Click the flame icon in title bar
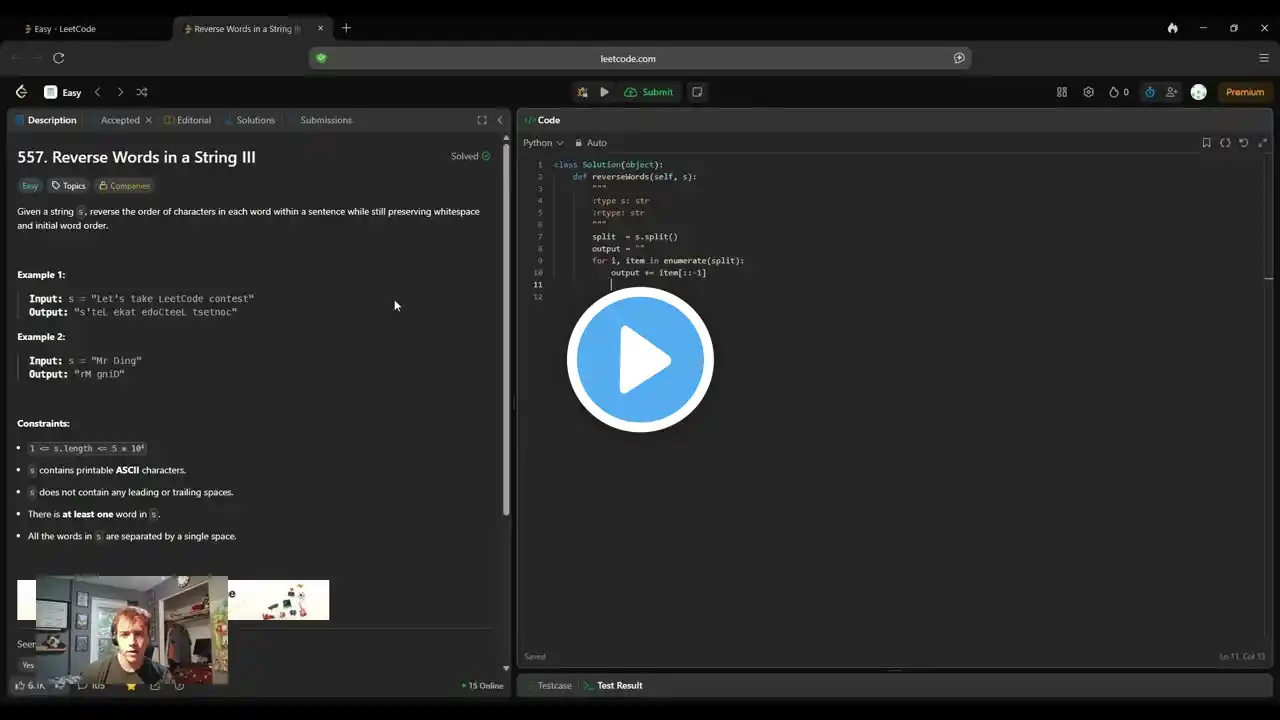Screen dimensions: 1280x720 tap(1172, 28)
